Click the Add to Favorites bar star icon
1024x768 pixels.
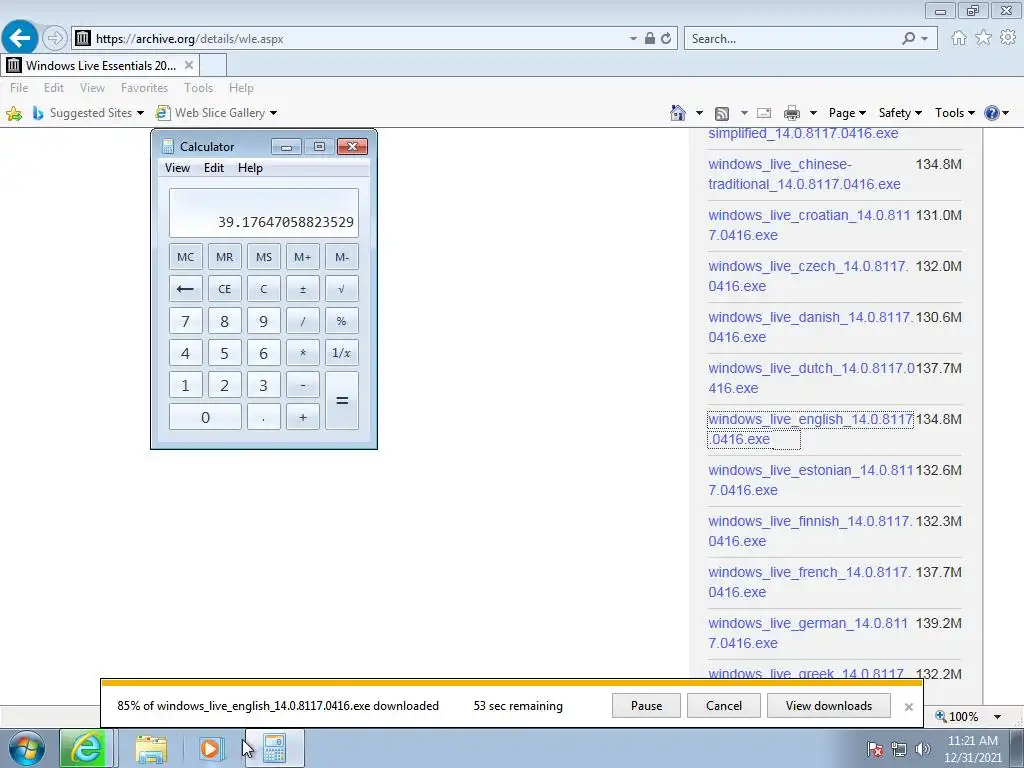14,113
